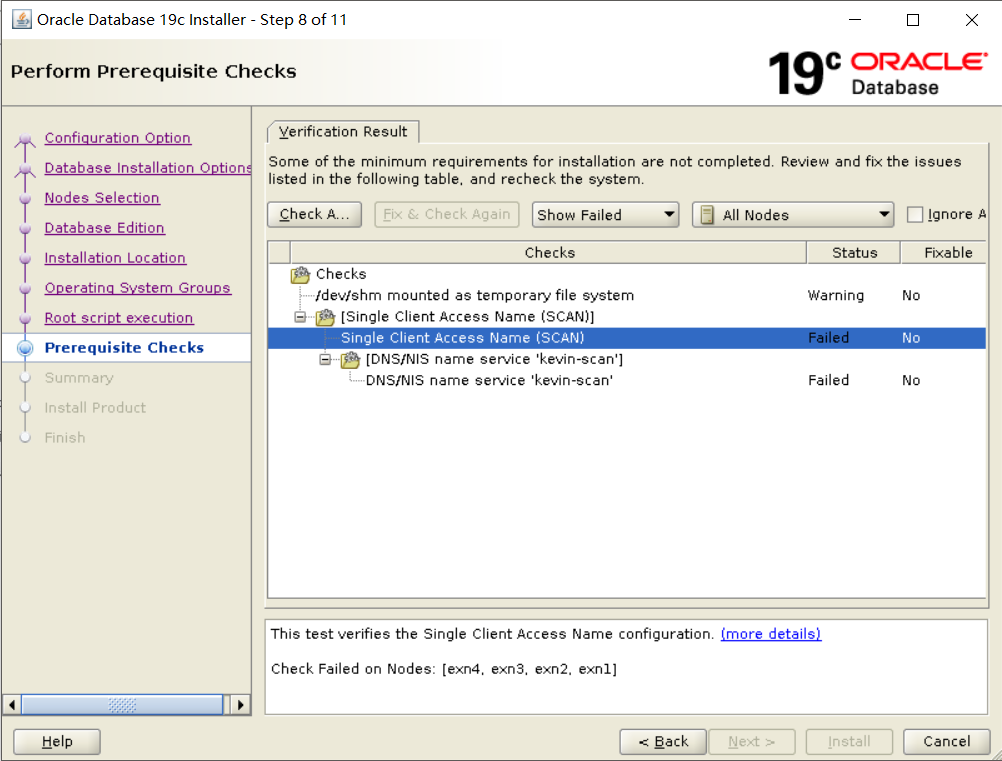Click the Install button
This screenshot has height=761, width=1002.
849,742
